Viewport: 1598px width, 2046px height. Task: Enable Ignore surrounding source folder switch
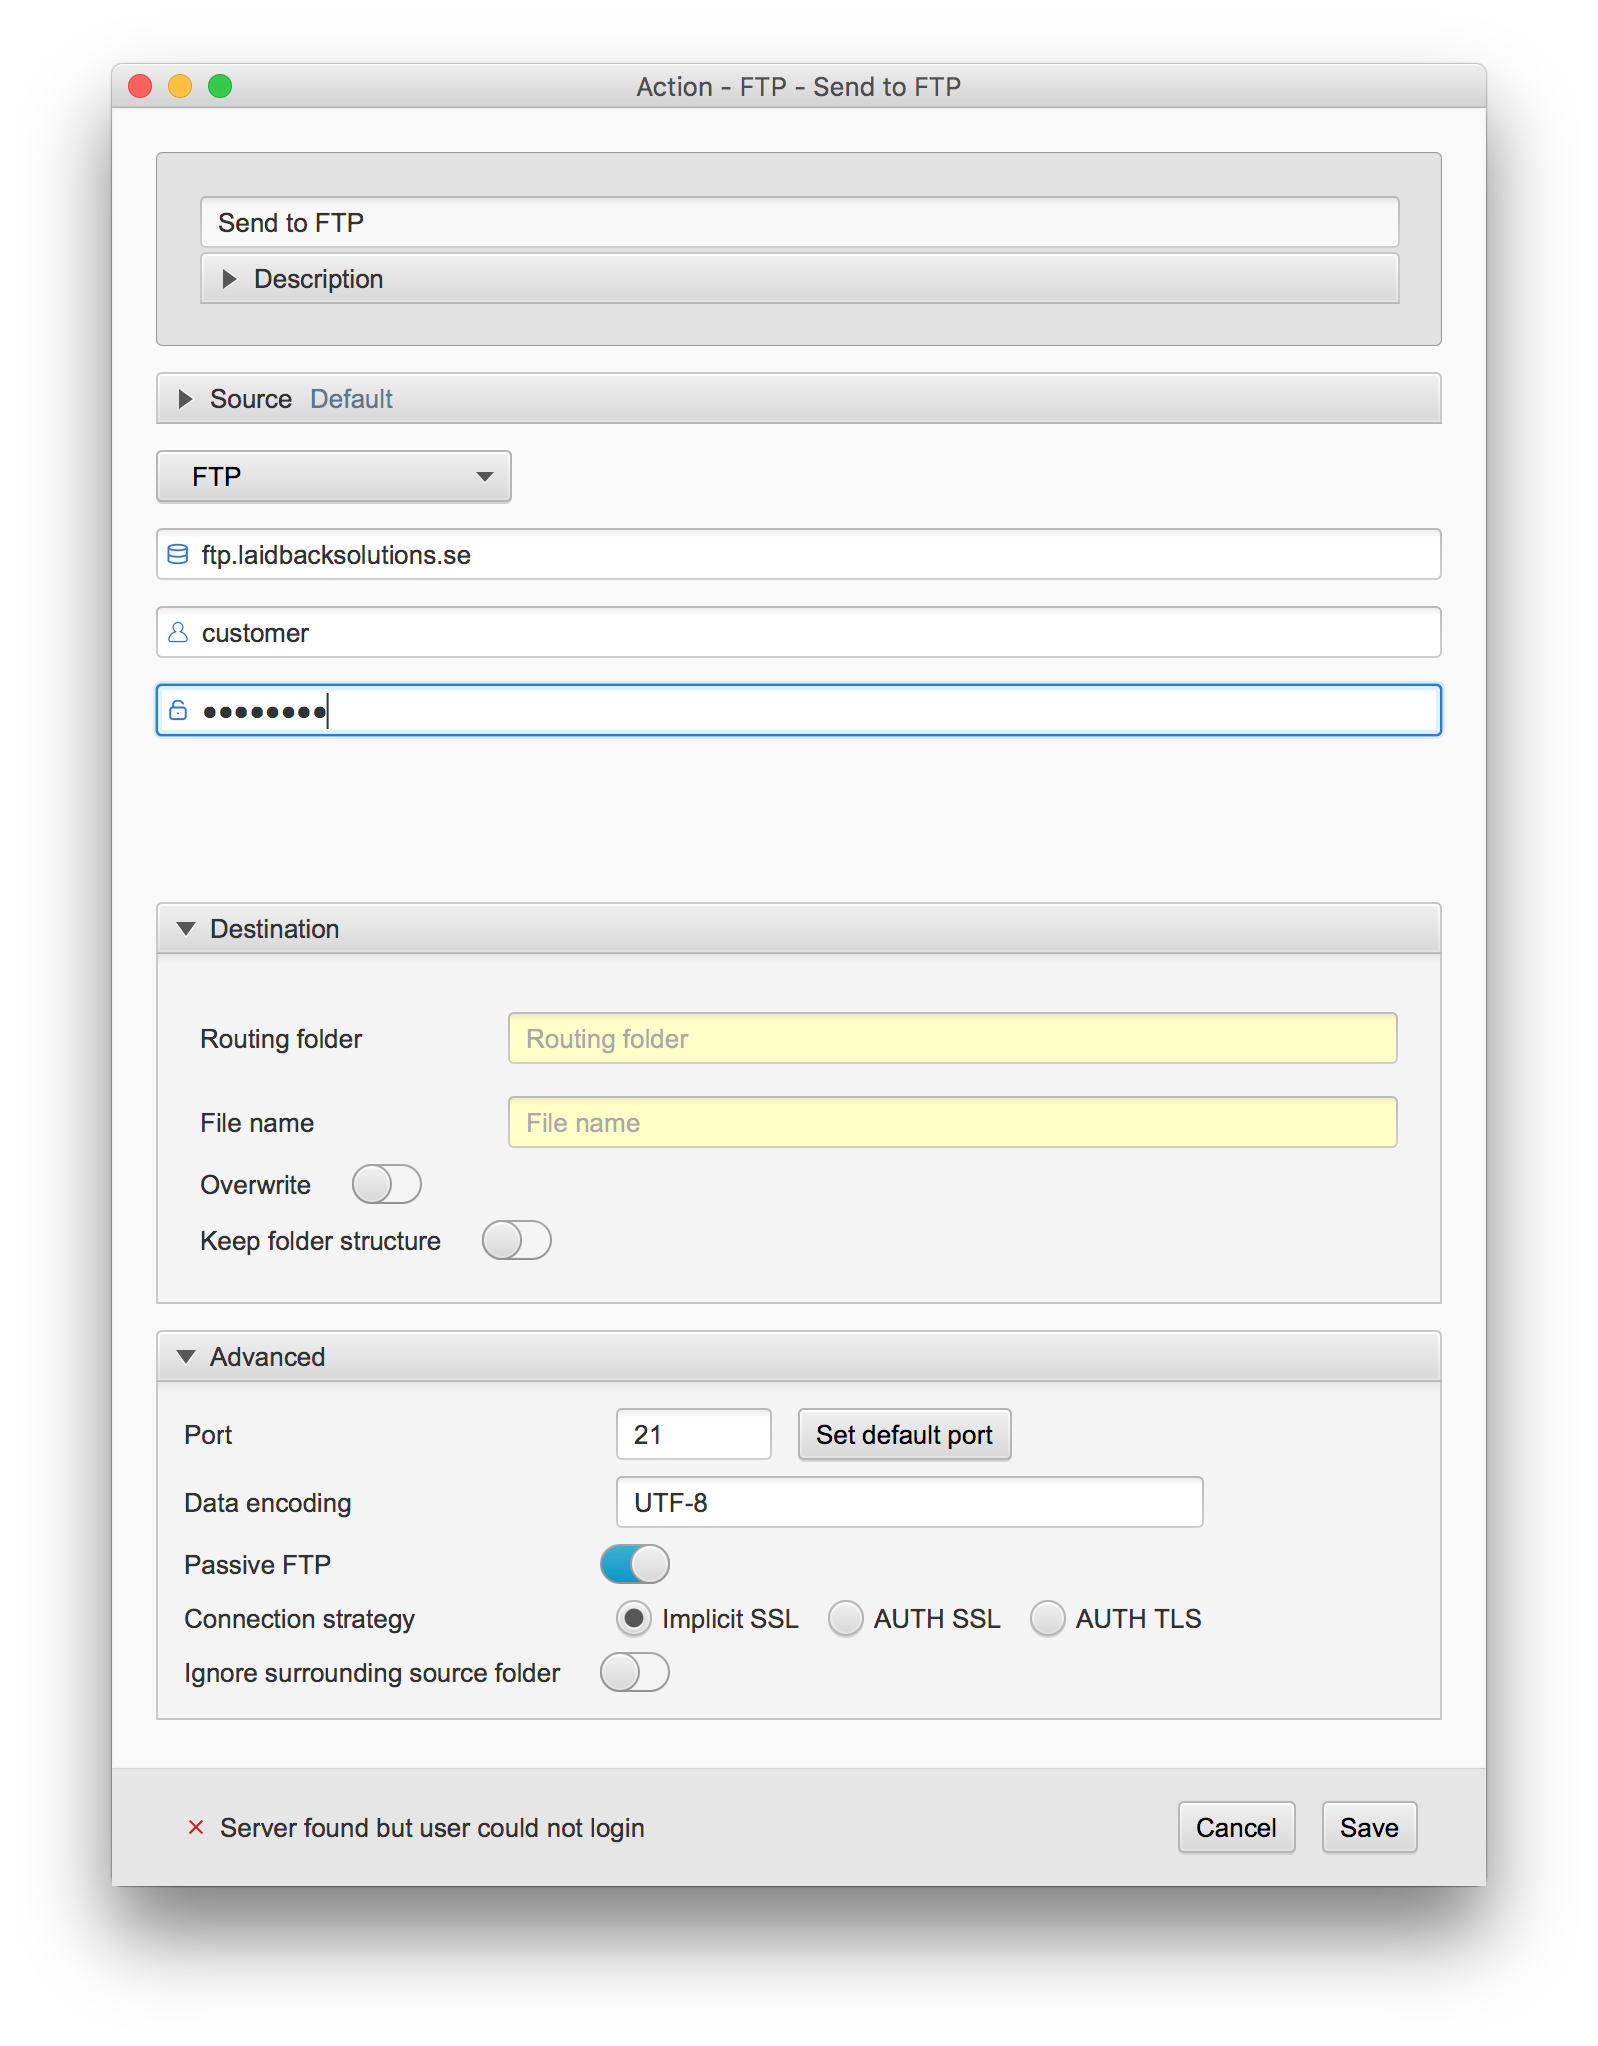coord(634,1672)
